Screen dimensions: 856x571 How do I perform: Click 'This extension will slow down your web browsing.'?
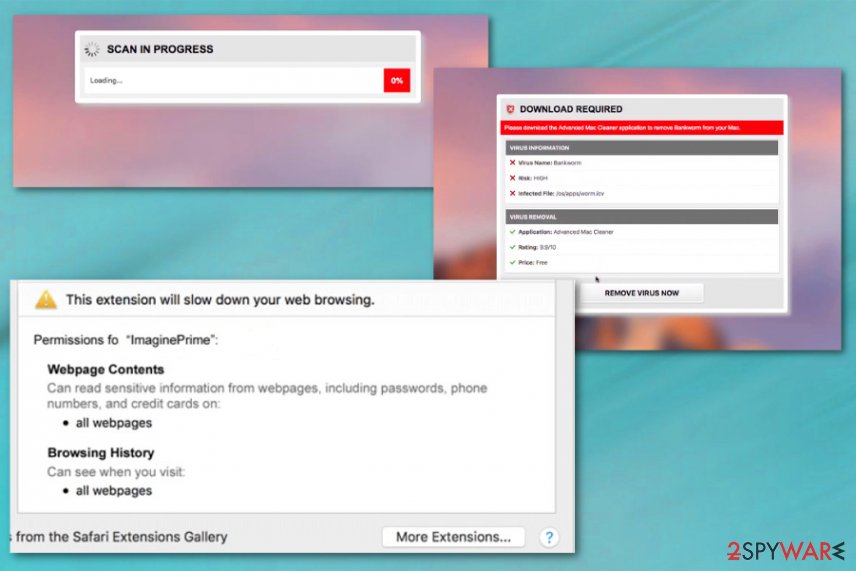(x=220, y=300)
